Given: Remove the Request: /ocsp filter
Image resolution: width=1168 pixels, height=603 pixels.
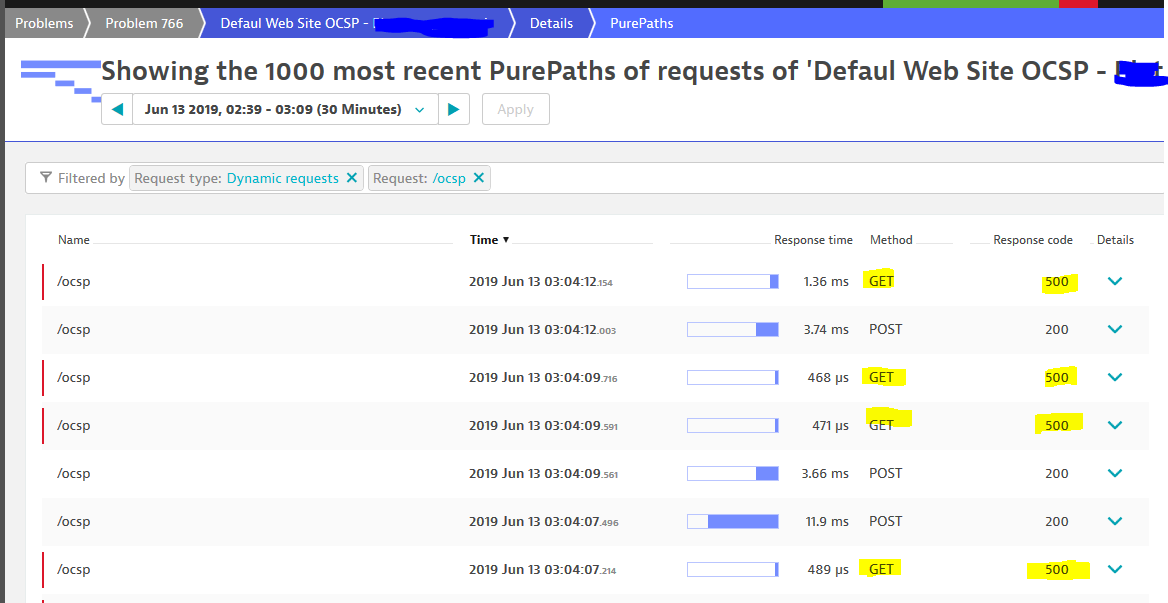Looking at the screenshot, I should [479, 178].
